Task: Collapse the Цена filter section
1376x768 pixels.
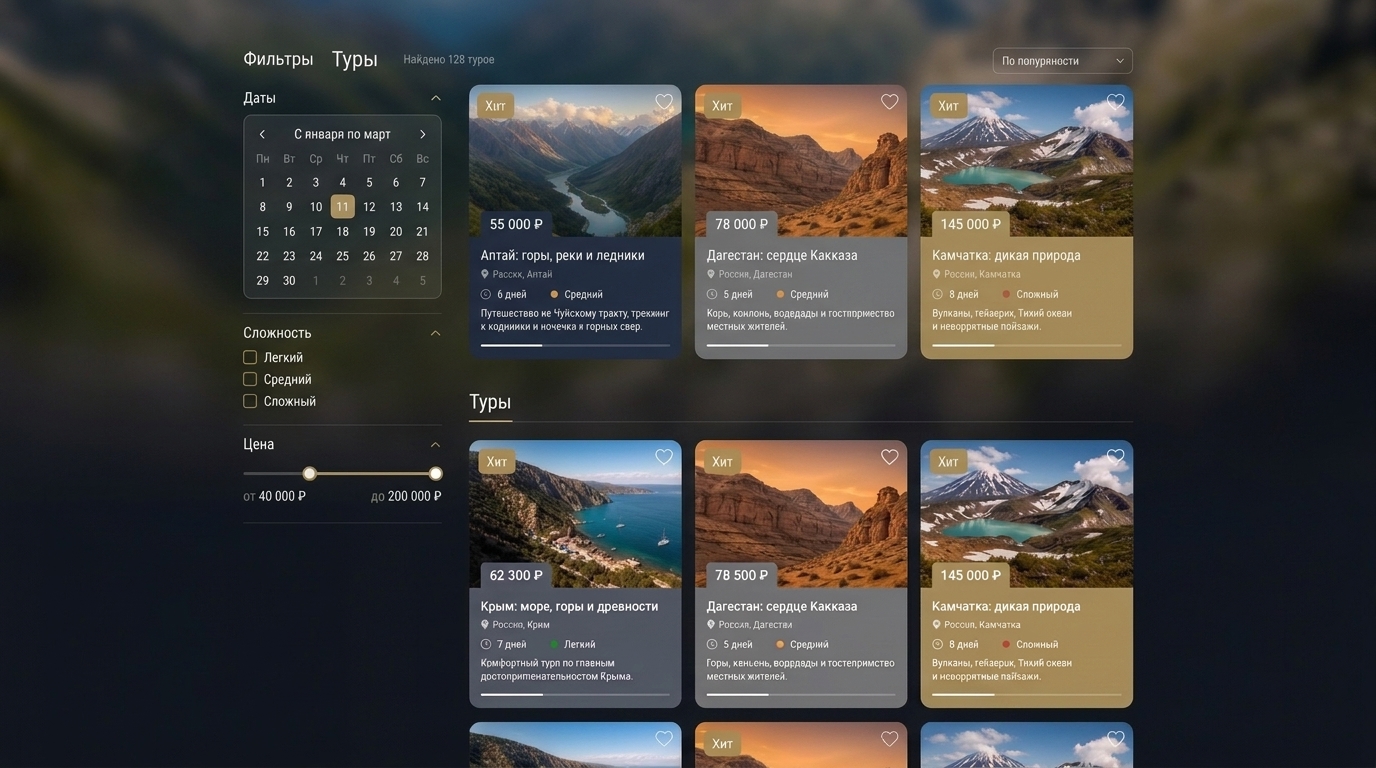Action: click(435, 444)
